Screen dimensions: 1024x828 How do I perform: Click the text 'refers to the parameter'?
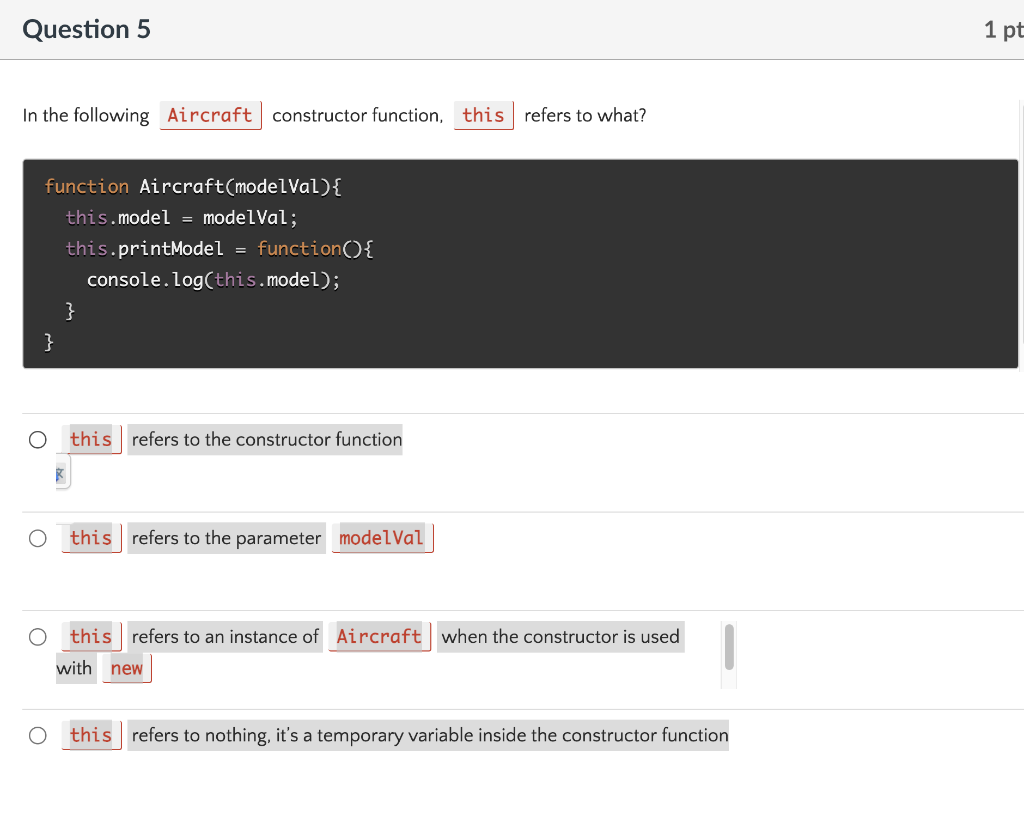[227, 538]
